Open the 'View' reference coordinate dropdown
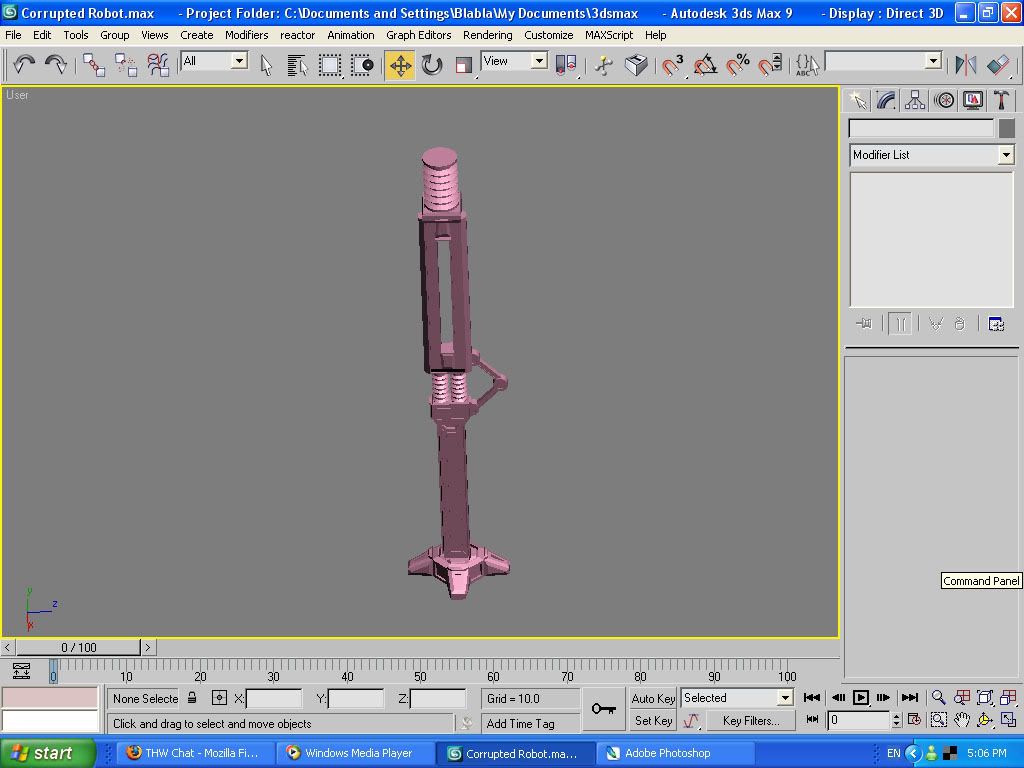This screenshot has height=768, width=1024. (x=539, y=61)
